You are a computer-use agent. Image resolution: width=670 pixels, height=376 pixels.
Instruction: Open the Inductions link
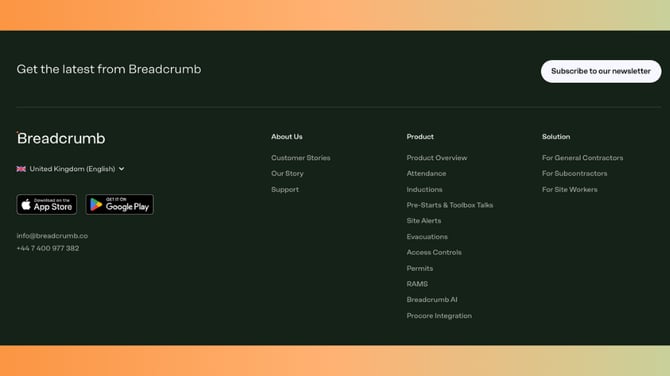[424, 189]
